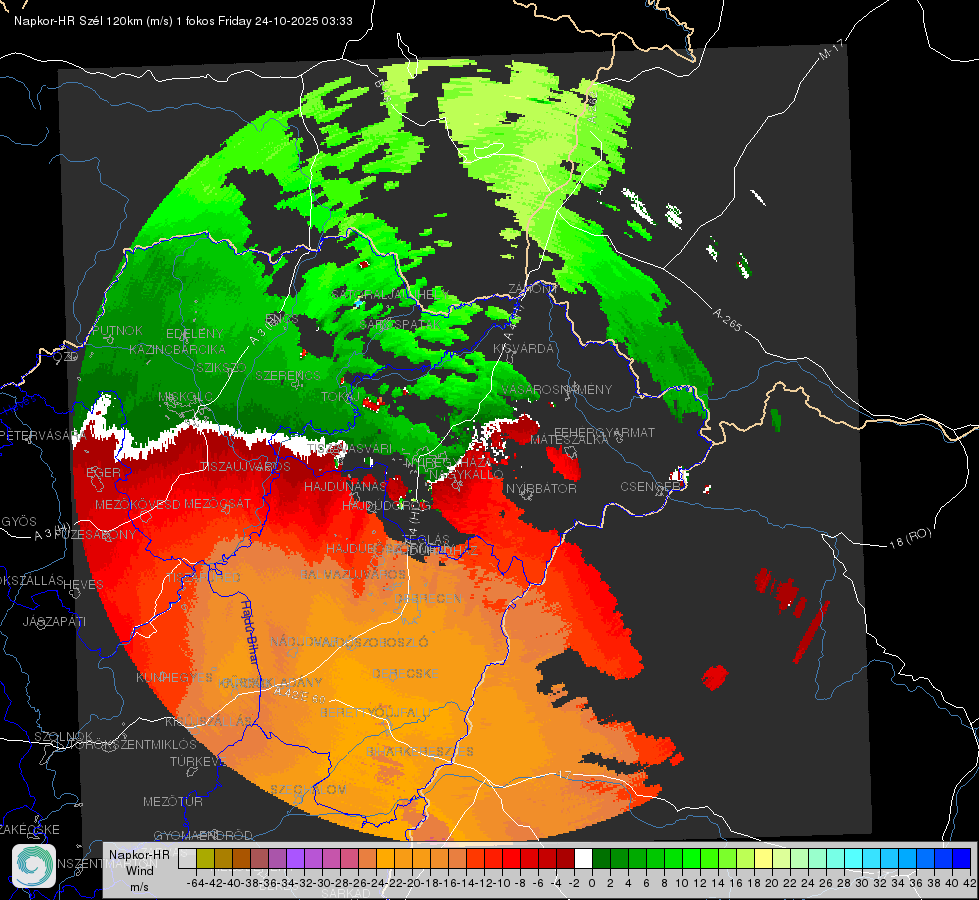The height and width of the screenshot is (900, 979).
Task: Click the light gray swatch left of -64
Action: pyautogui.click(x=187, y=858)
